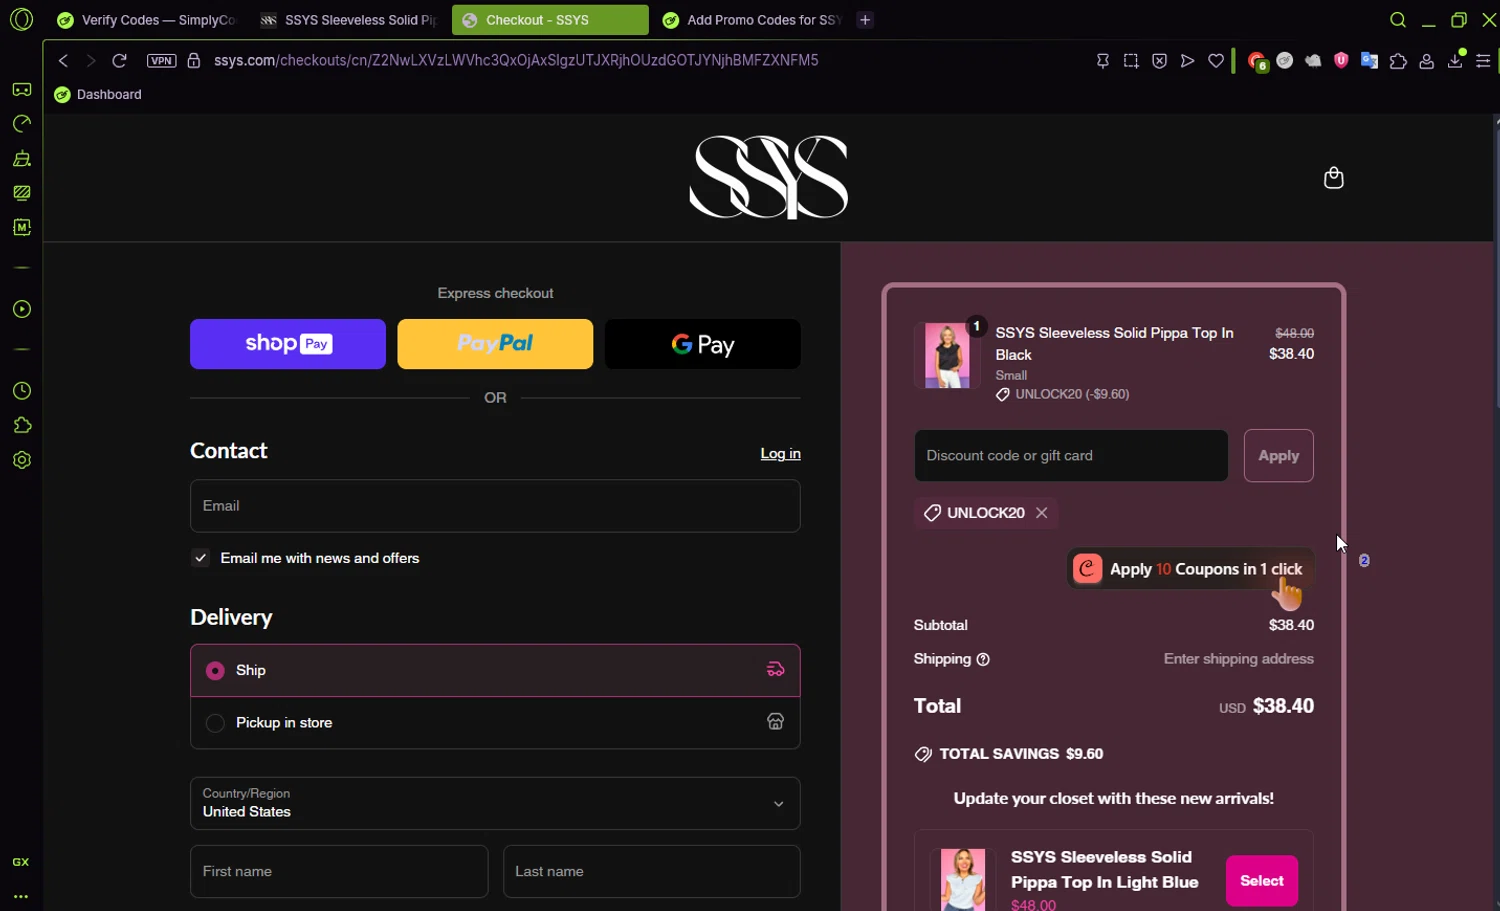Open the ad blocker shield icon
This screenshot has height=911, width=1500.
click(x=1159, y=61)
